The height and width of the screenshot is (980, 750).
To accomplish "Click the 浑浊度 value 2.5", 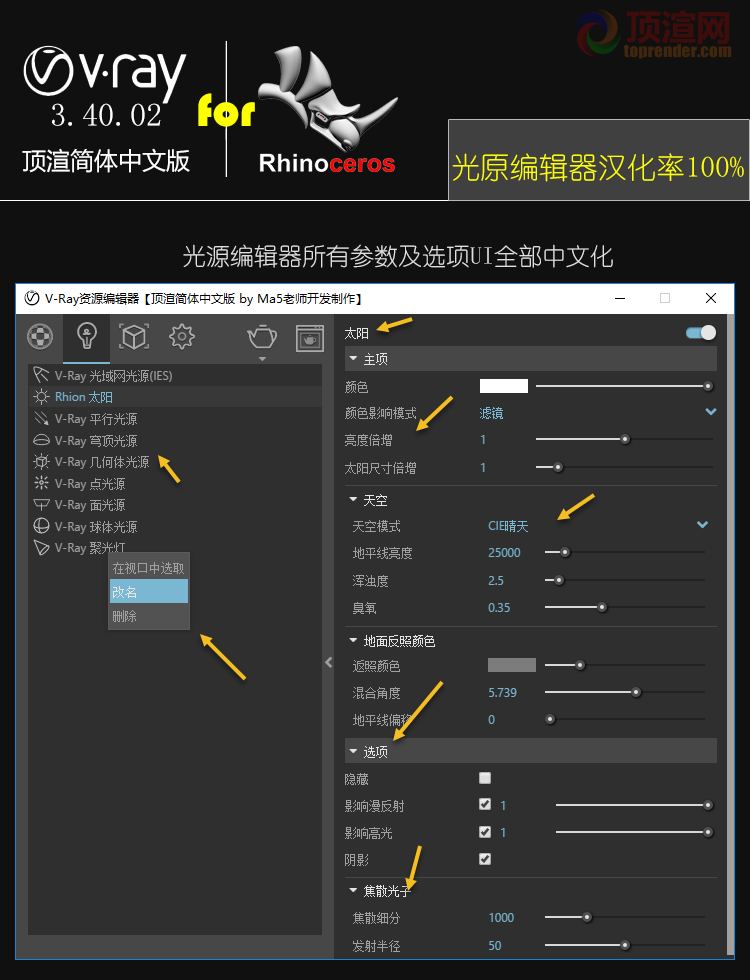I will [496, 581].
